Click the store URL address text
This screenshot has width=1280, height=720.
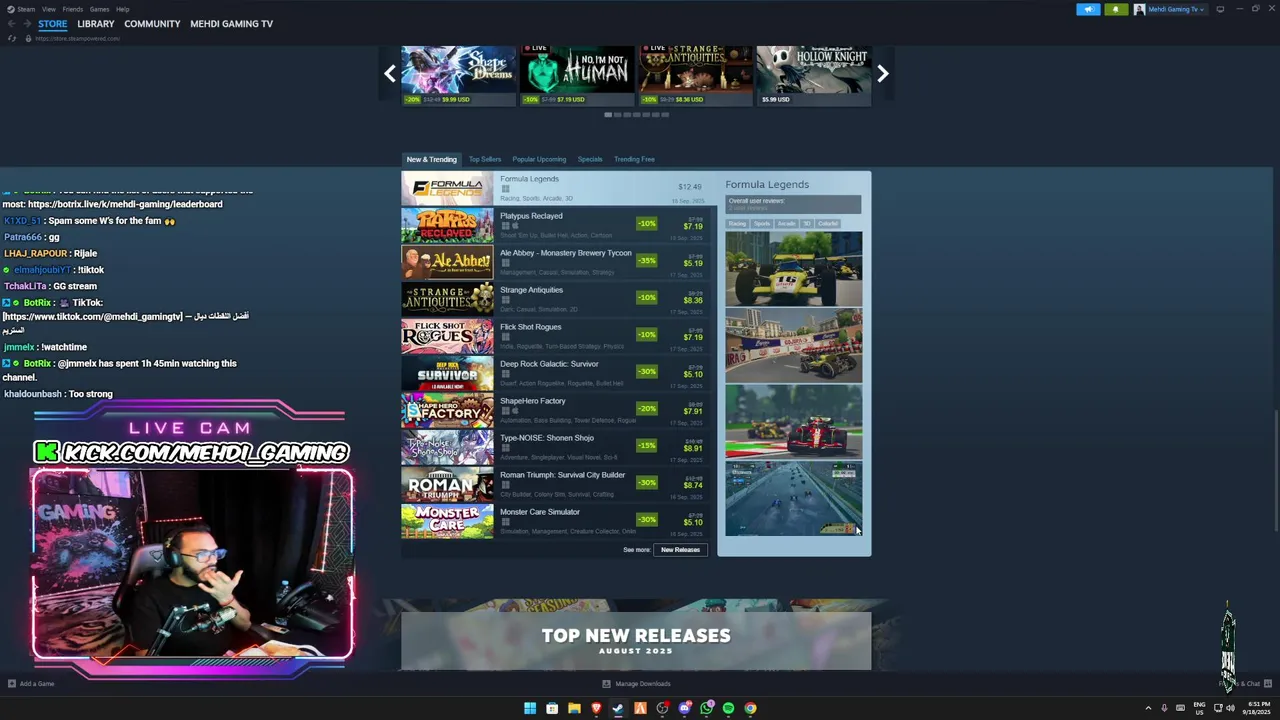pyautogui.click(x=77, y=38)
